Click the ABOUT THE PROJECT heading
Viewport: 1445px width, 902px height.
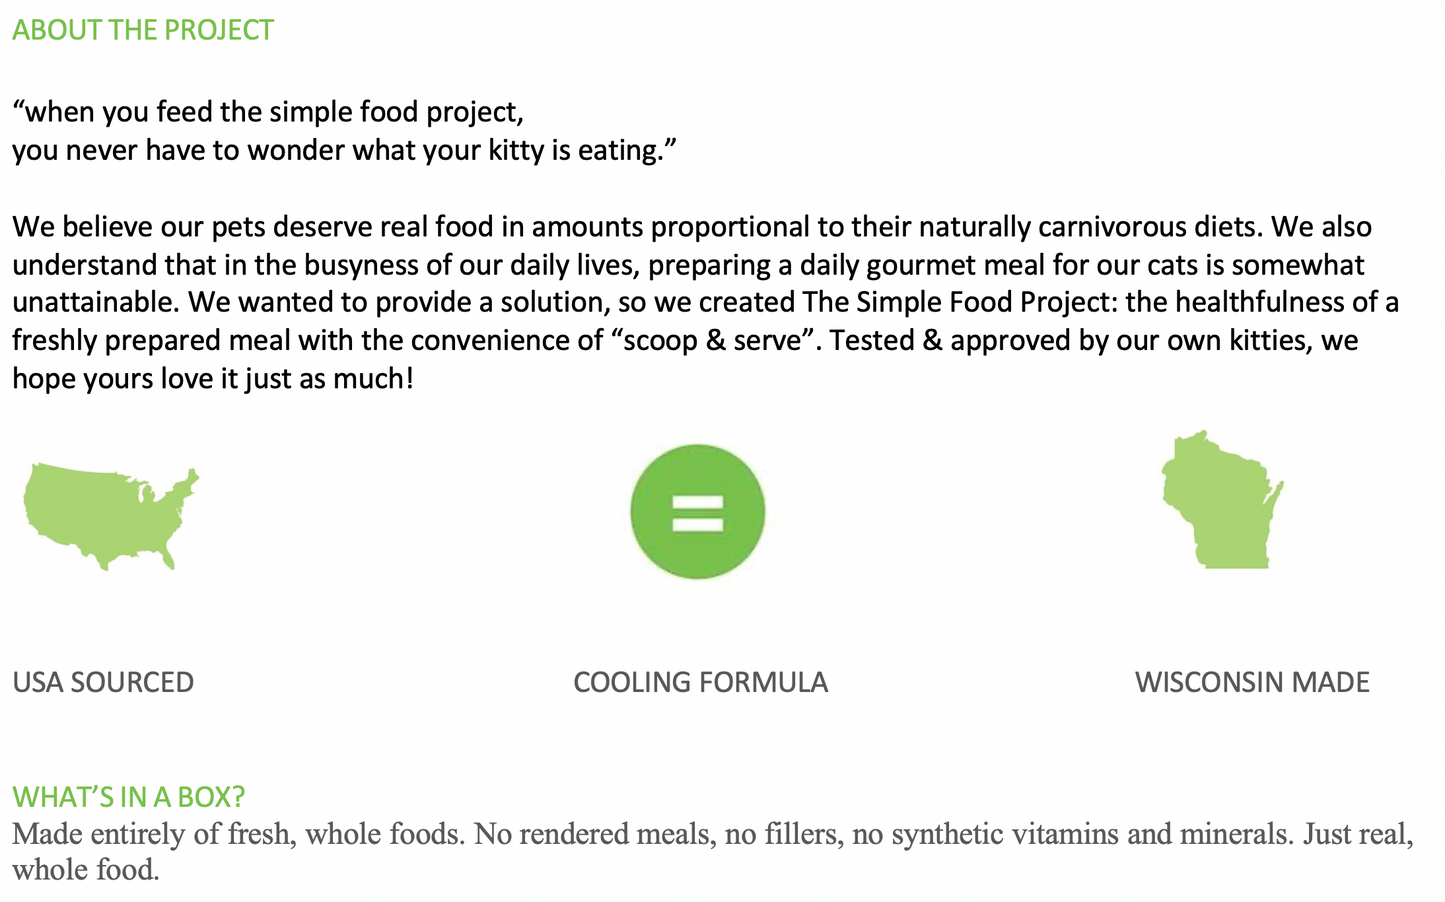[143, 30]
